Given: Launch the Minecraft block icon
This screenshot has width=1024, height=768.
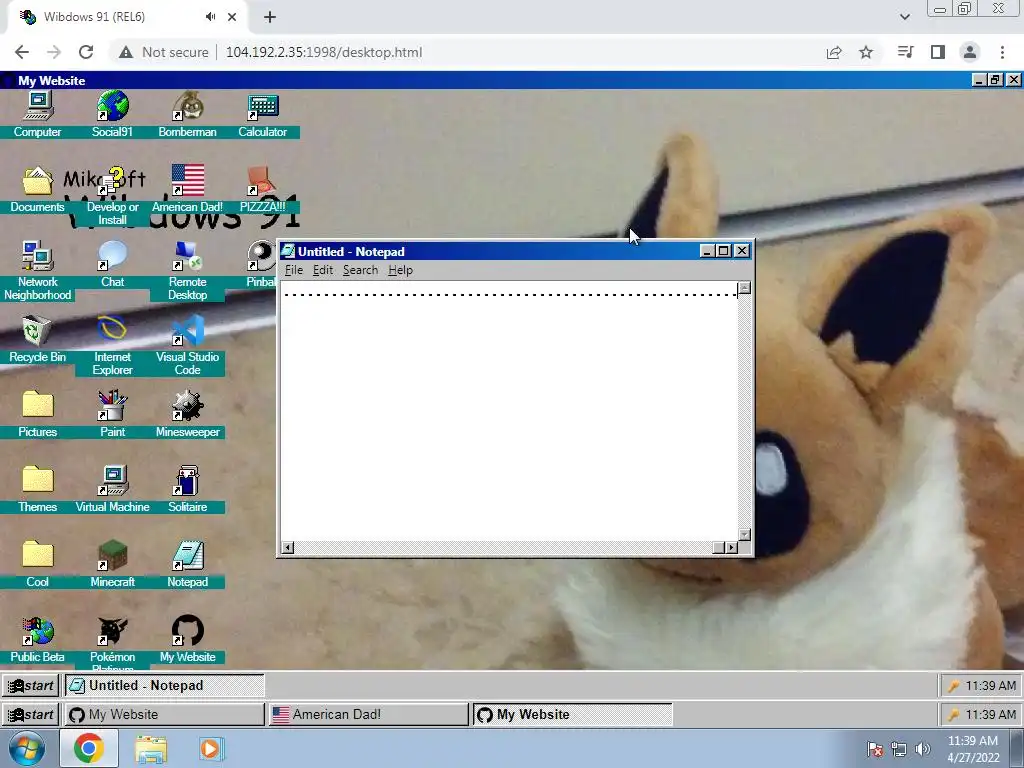Looking at the screenshot, I should click(112, 565).
